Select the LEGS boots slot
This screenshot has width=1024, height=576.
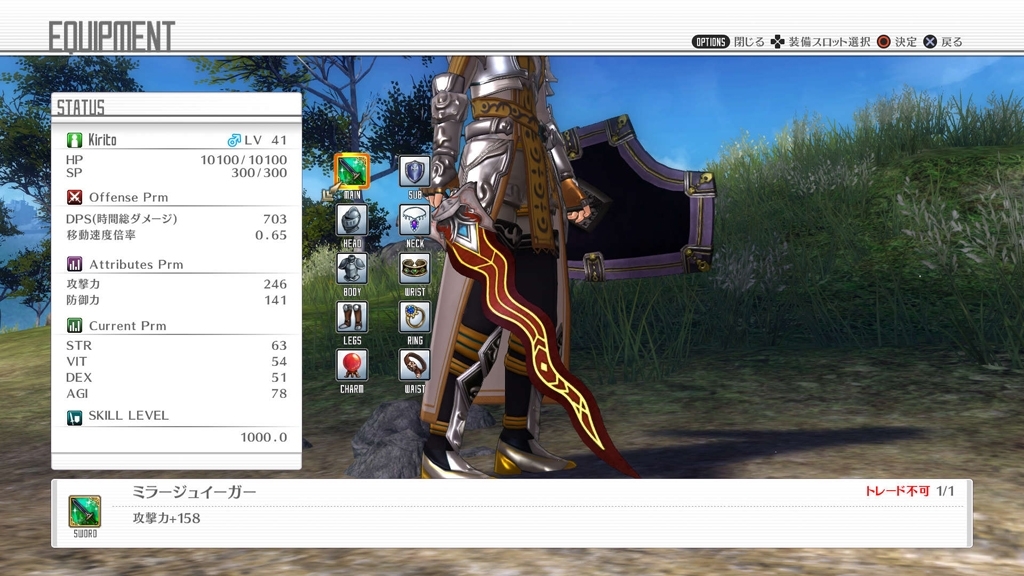coord(351,316)
